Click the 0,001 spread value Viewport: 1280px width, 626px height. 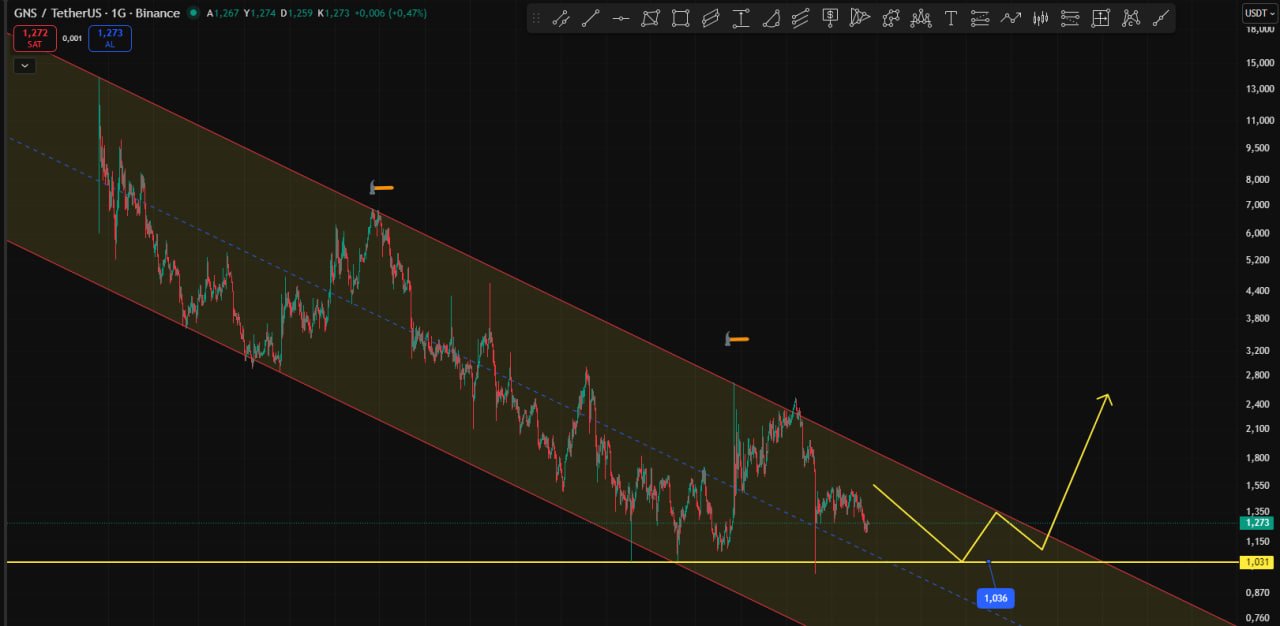coord(72,38)
